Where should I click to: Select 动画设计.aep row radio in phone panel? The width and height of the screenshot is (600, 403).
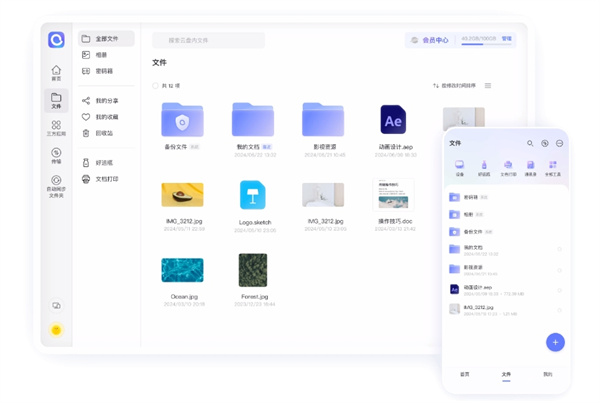point(559,290)
